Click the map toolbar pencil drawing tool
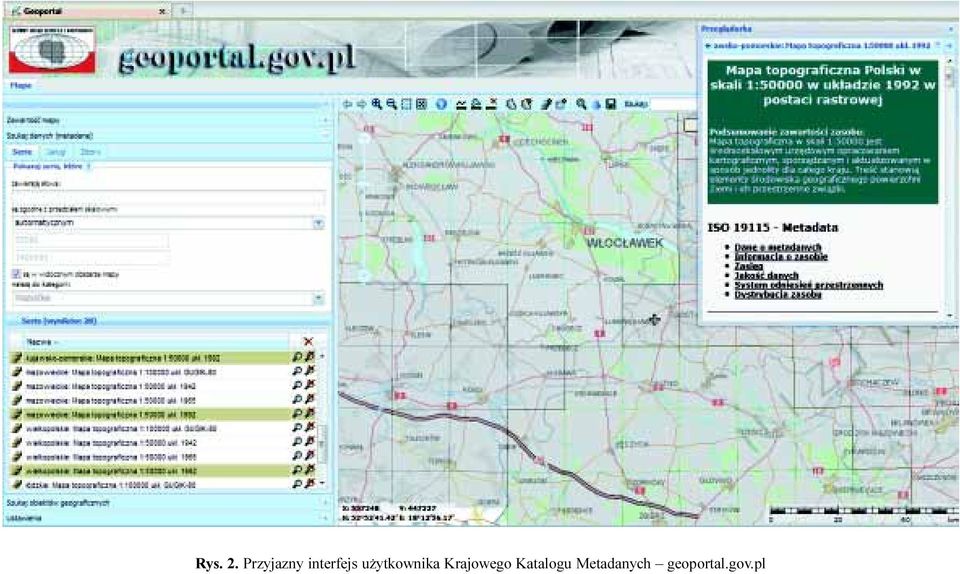Screen dimensions: 960x574 click(x=546, y=104)
